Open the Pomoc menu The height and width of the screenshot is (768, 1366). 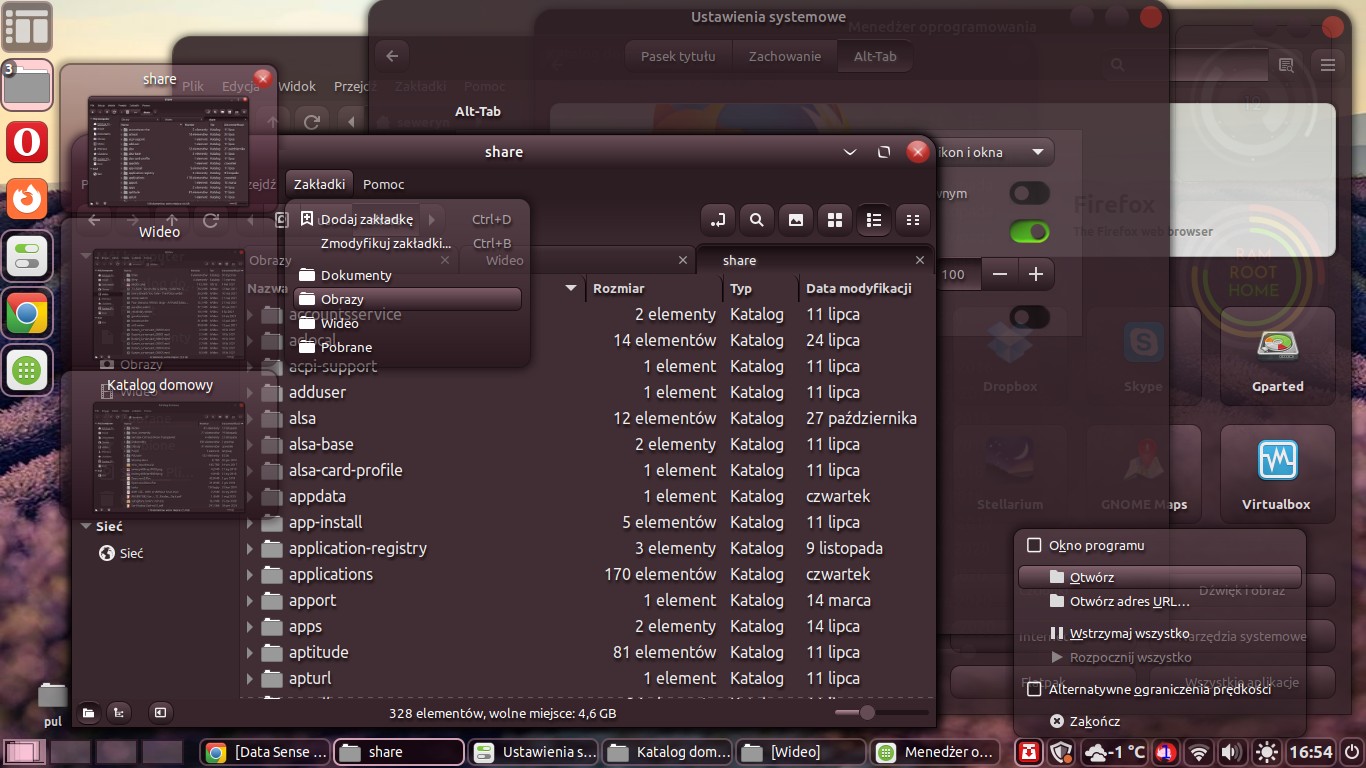(x=384, y=184)
